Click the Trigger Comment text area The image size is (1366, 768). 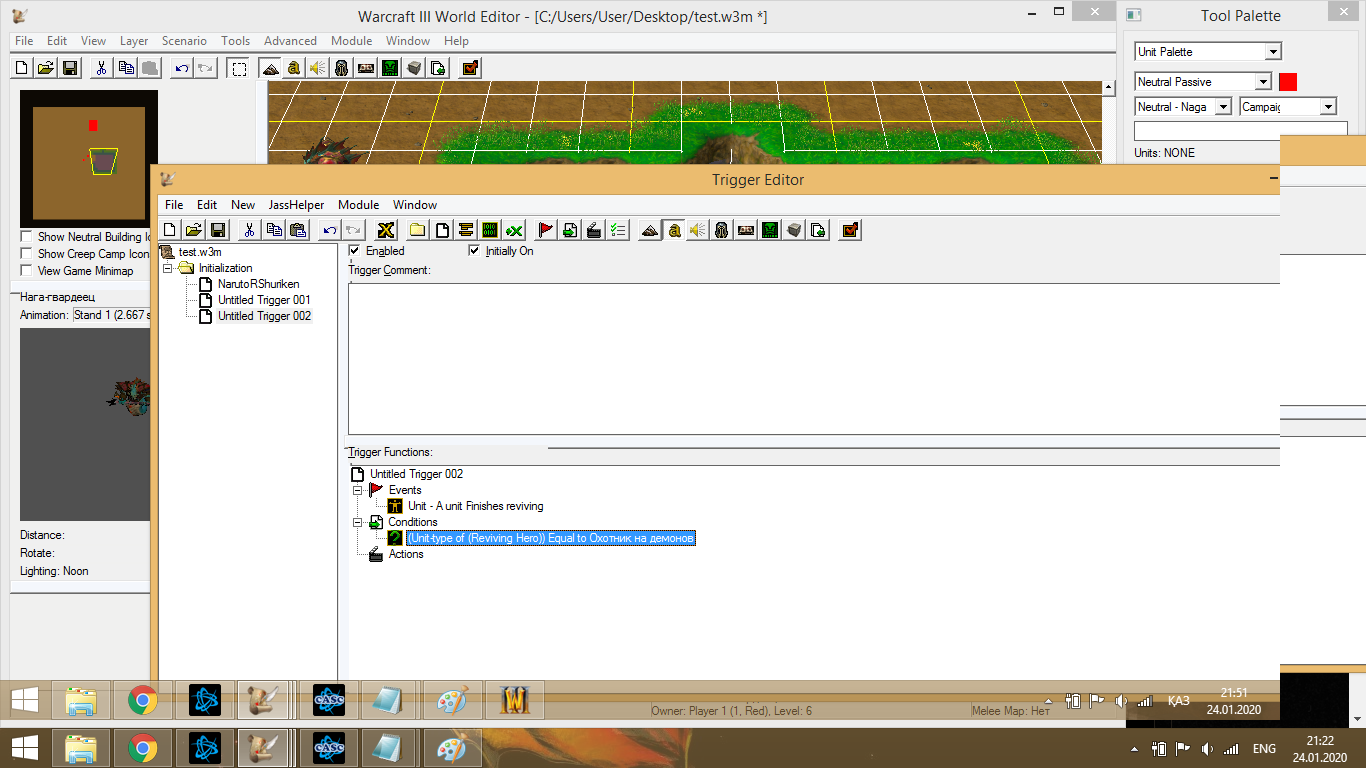pos(814,359)
